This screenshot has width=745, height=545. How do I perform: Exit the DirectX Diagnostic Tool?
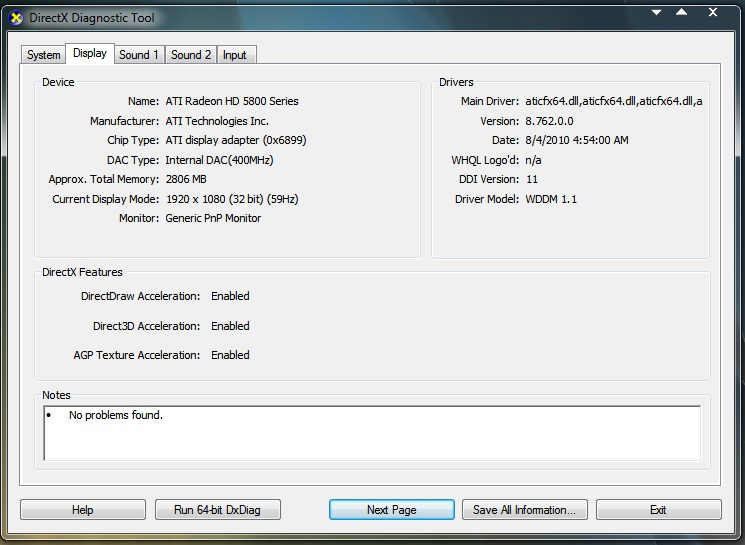tap(659, 510)
